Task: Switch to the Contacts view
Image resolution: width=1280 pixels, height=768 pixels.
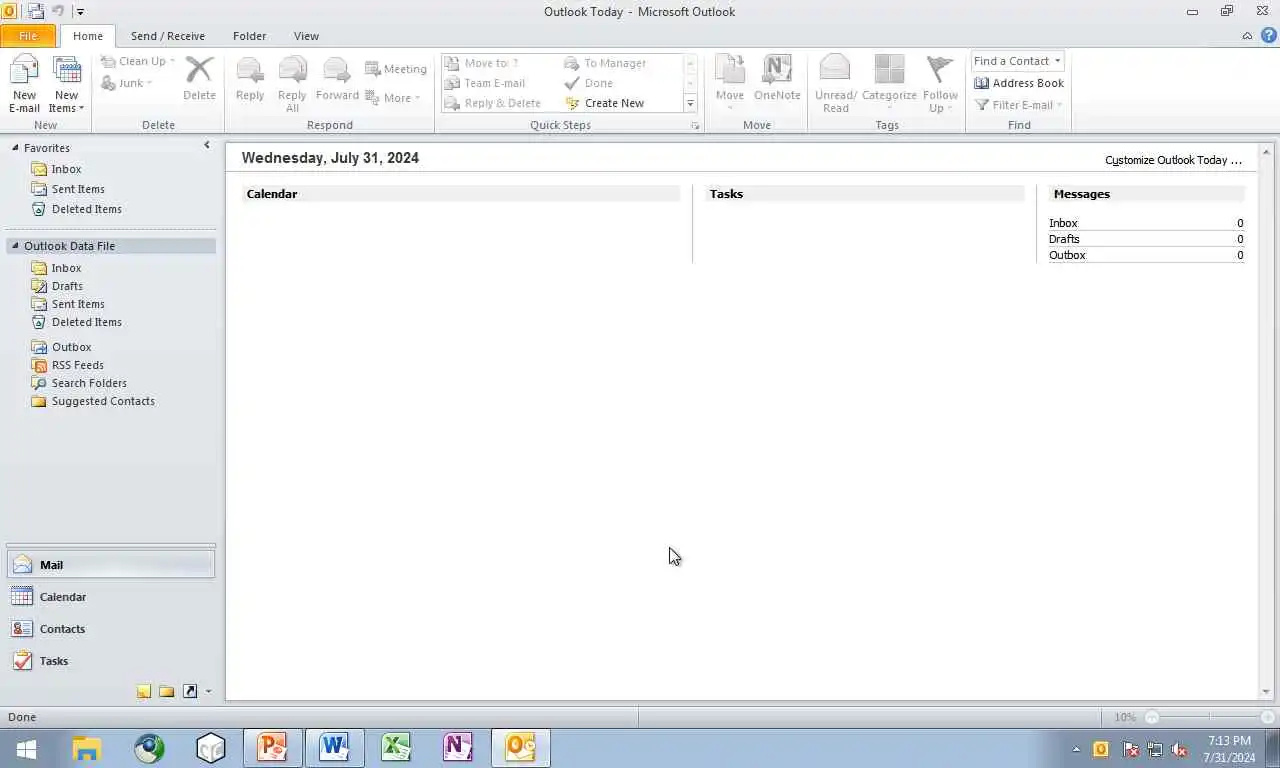Action: coord(110,629)
